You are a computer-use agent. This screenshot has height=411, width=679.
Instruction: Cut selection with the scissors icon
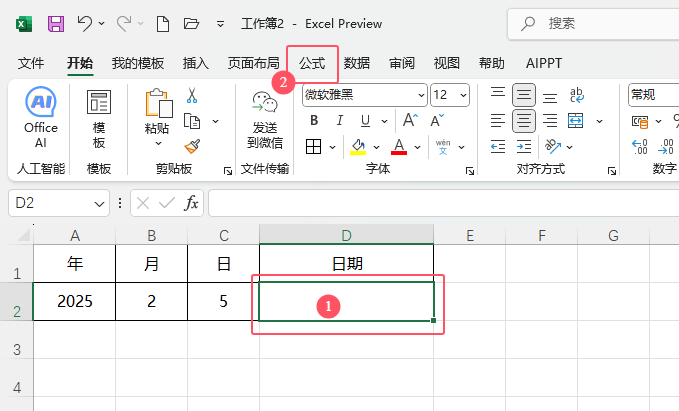pos(192,95)
